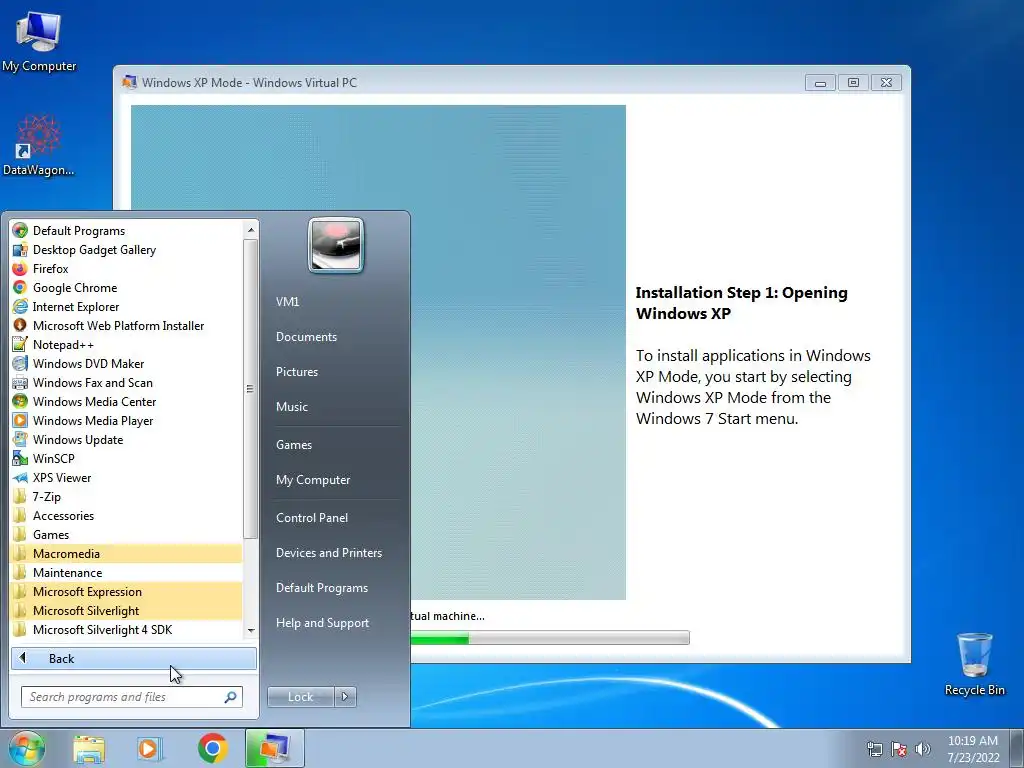The height and width of the screenshot is (768, 1024).
Task: Launch Desktop Gadget Gallery
Action: (x=127, y=249)
